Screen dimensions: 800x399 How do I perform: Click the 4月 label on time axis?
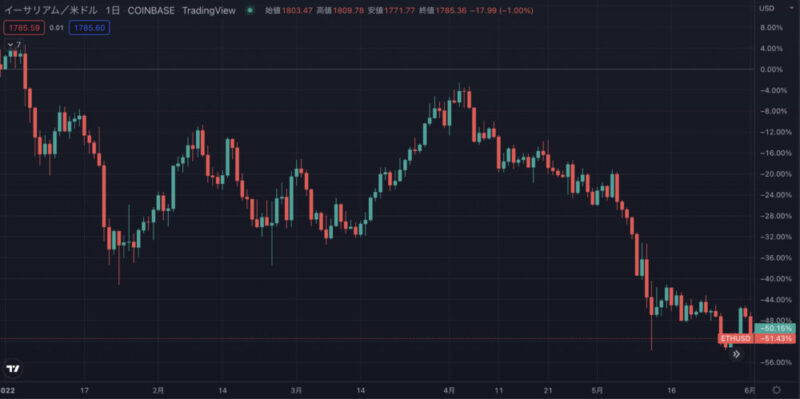click(x=449, y=390)
